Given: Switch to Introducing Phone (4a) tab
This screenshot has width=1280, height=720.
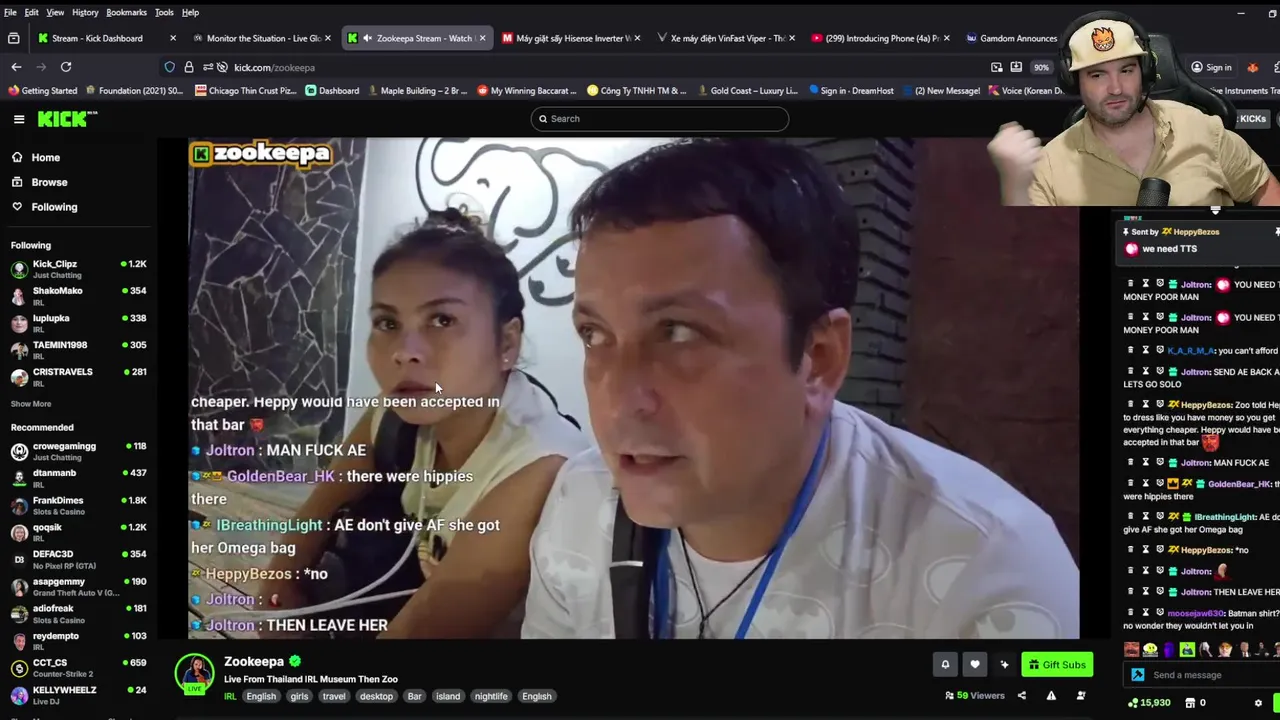Looking at the screenshot, I should pos(882,38).
